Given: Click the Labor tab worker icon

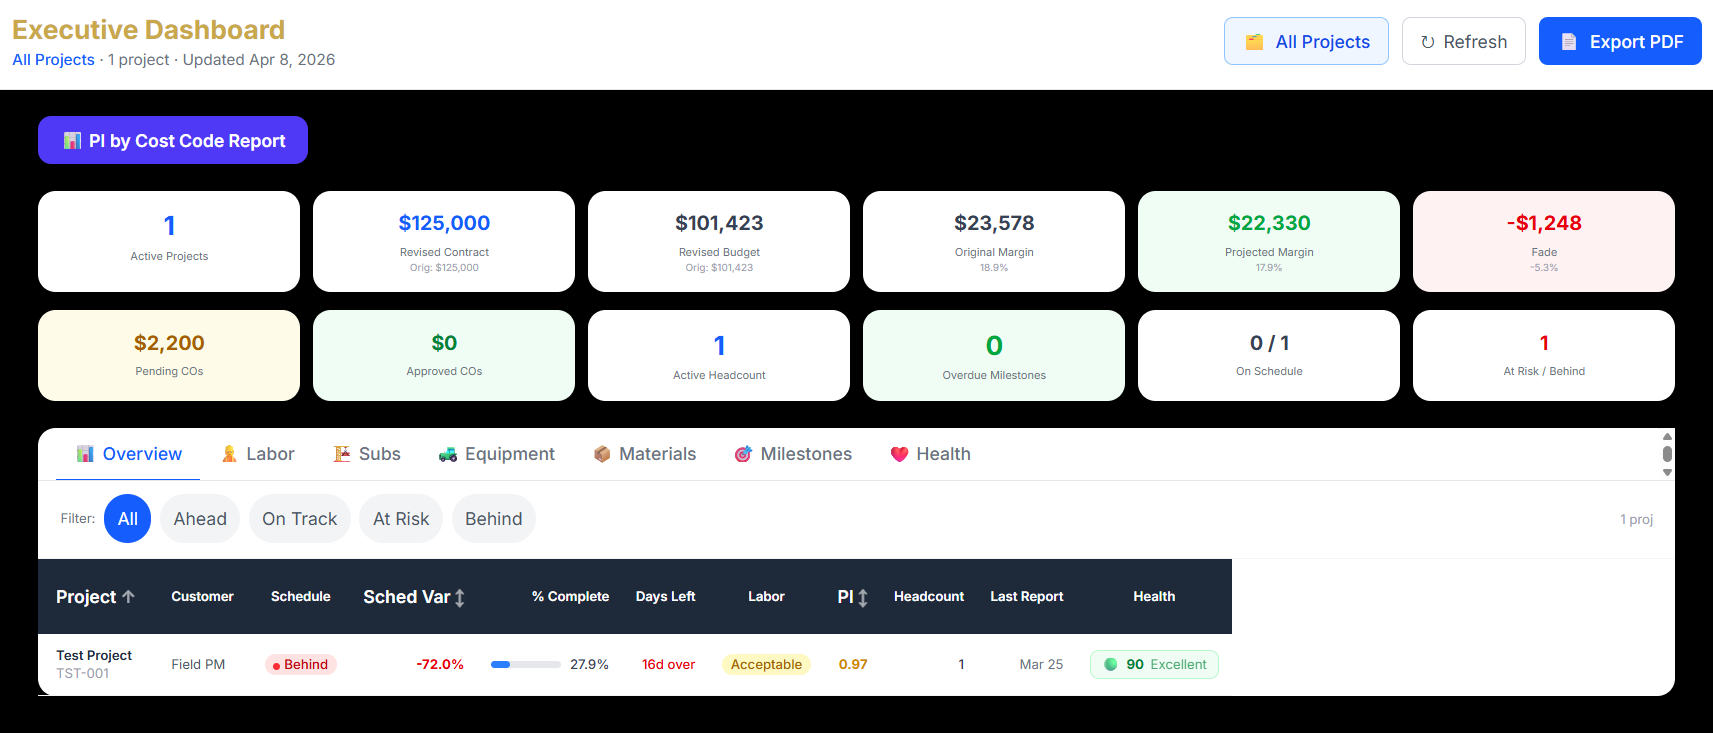Looking at the screenshot, I should click(x=229, y=454).
